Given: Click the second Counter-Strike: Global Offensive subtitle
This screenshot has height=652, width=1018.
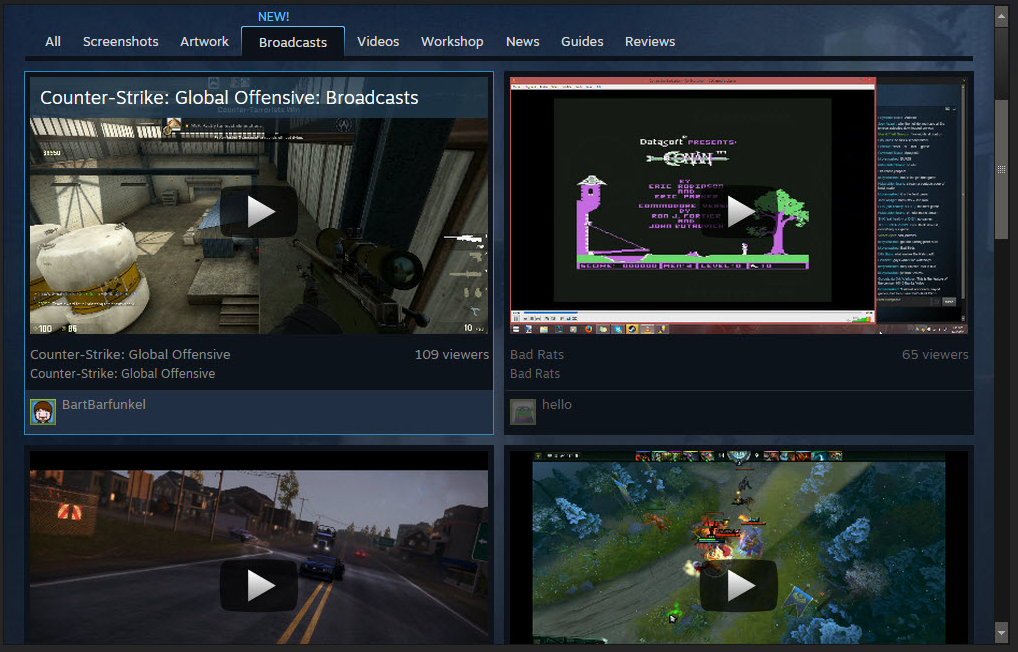Looking at the screenshot, I should point(123,373).
